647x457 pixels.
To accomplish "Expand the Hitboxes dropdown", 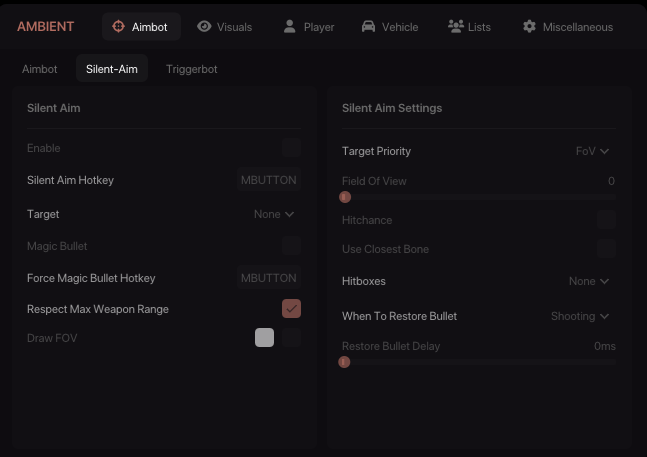I will (589, 281).
